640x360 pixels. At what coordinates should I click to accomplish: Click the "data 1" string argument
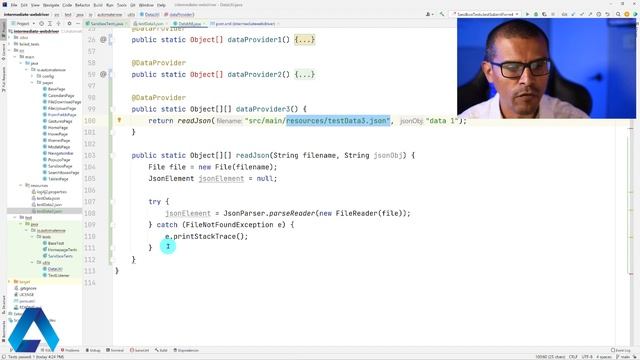[x=442, y=121]
